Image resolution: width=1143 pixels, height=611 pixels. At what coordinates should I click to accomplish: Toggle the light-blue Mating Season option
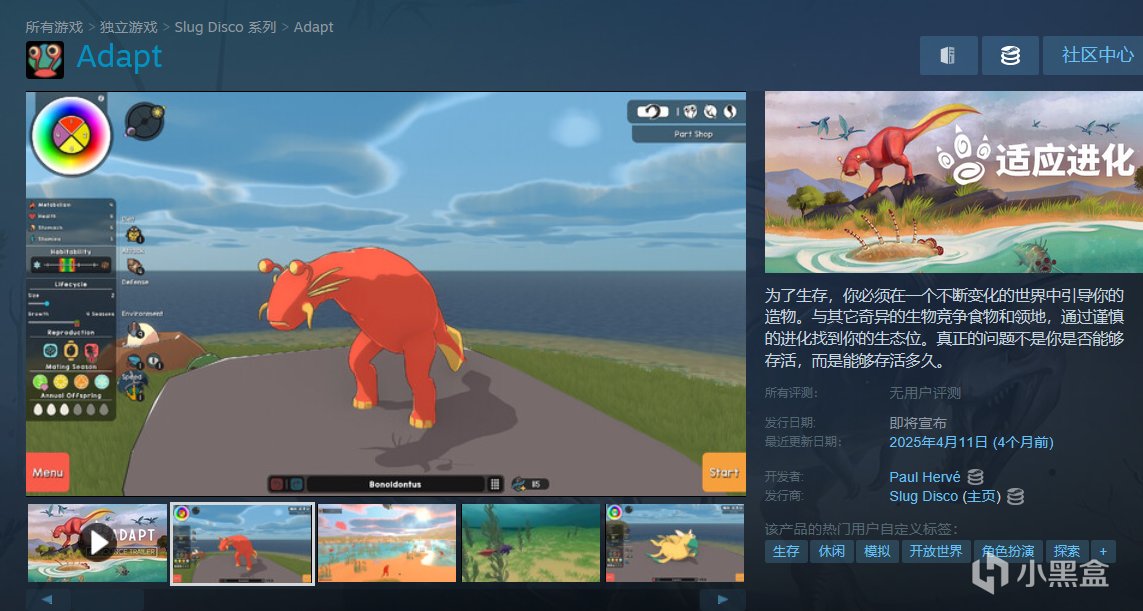pos(102,382)
